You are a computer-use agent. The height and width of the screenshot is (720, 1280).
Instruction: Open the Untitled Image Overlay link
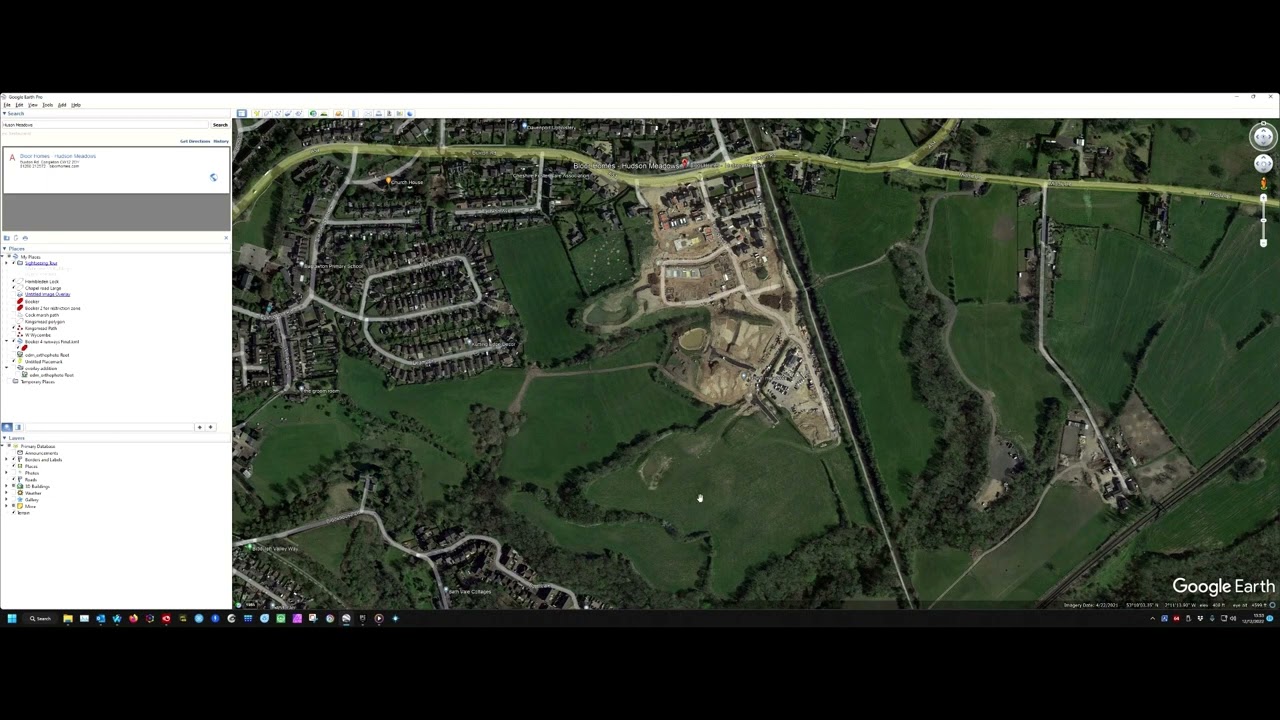[x=48, y=294]
